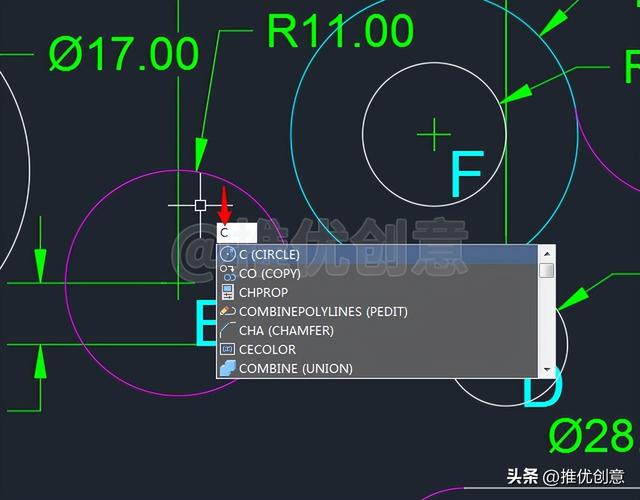Screen dimensions: 640x500
Task: Select COMBINEPOLYLINES (PEDIT) suggestion
Action: [378, 311]
